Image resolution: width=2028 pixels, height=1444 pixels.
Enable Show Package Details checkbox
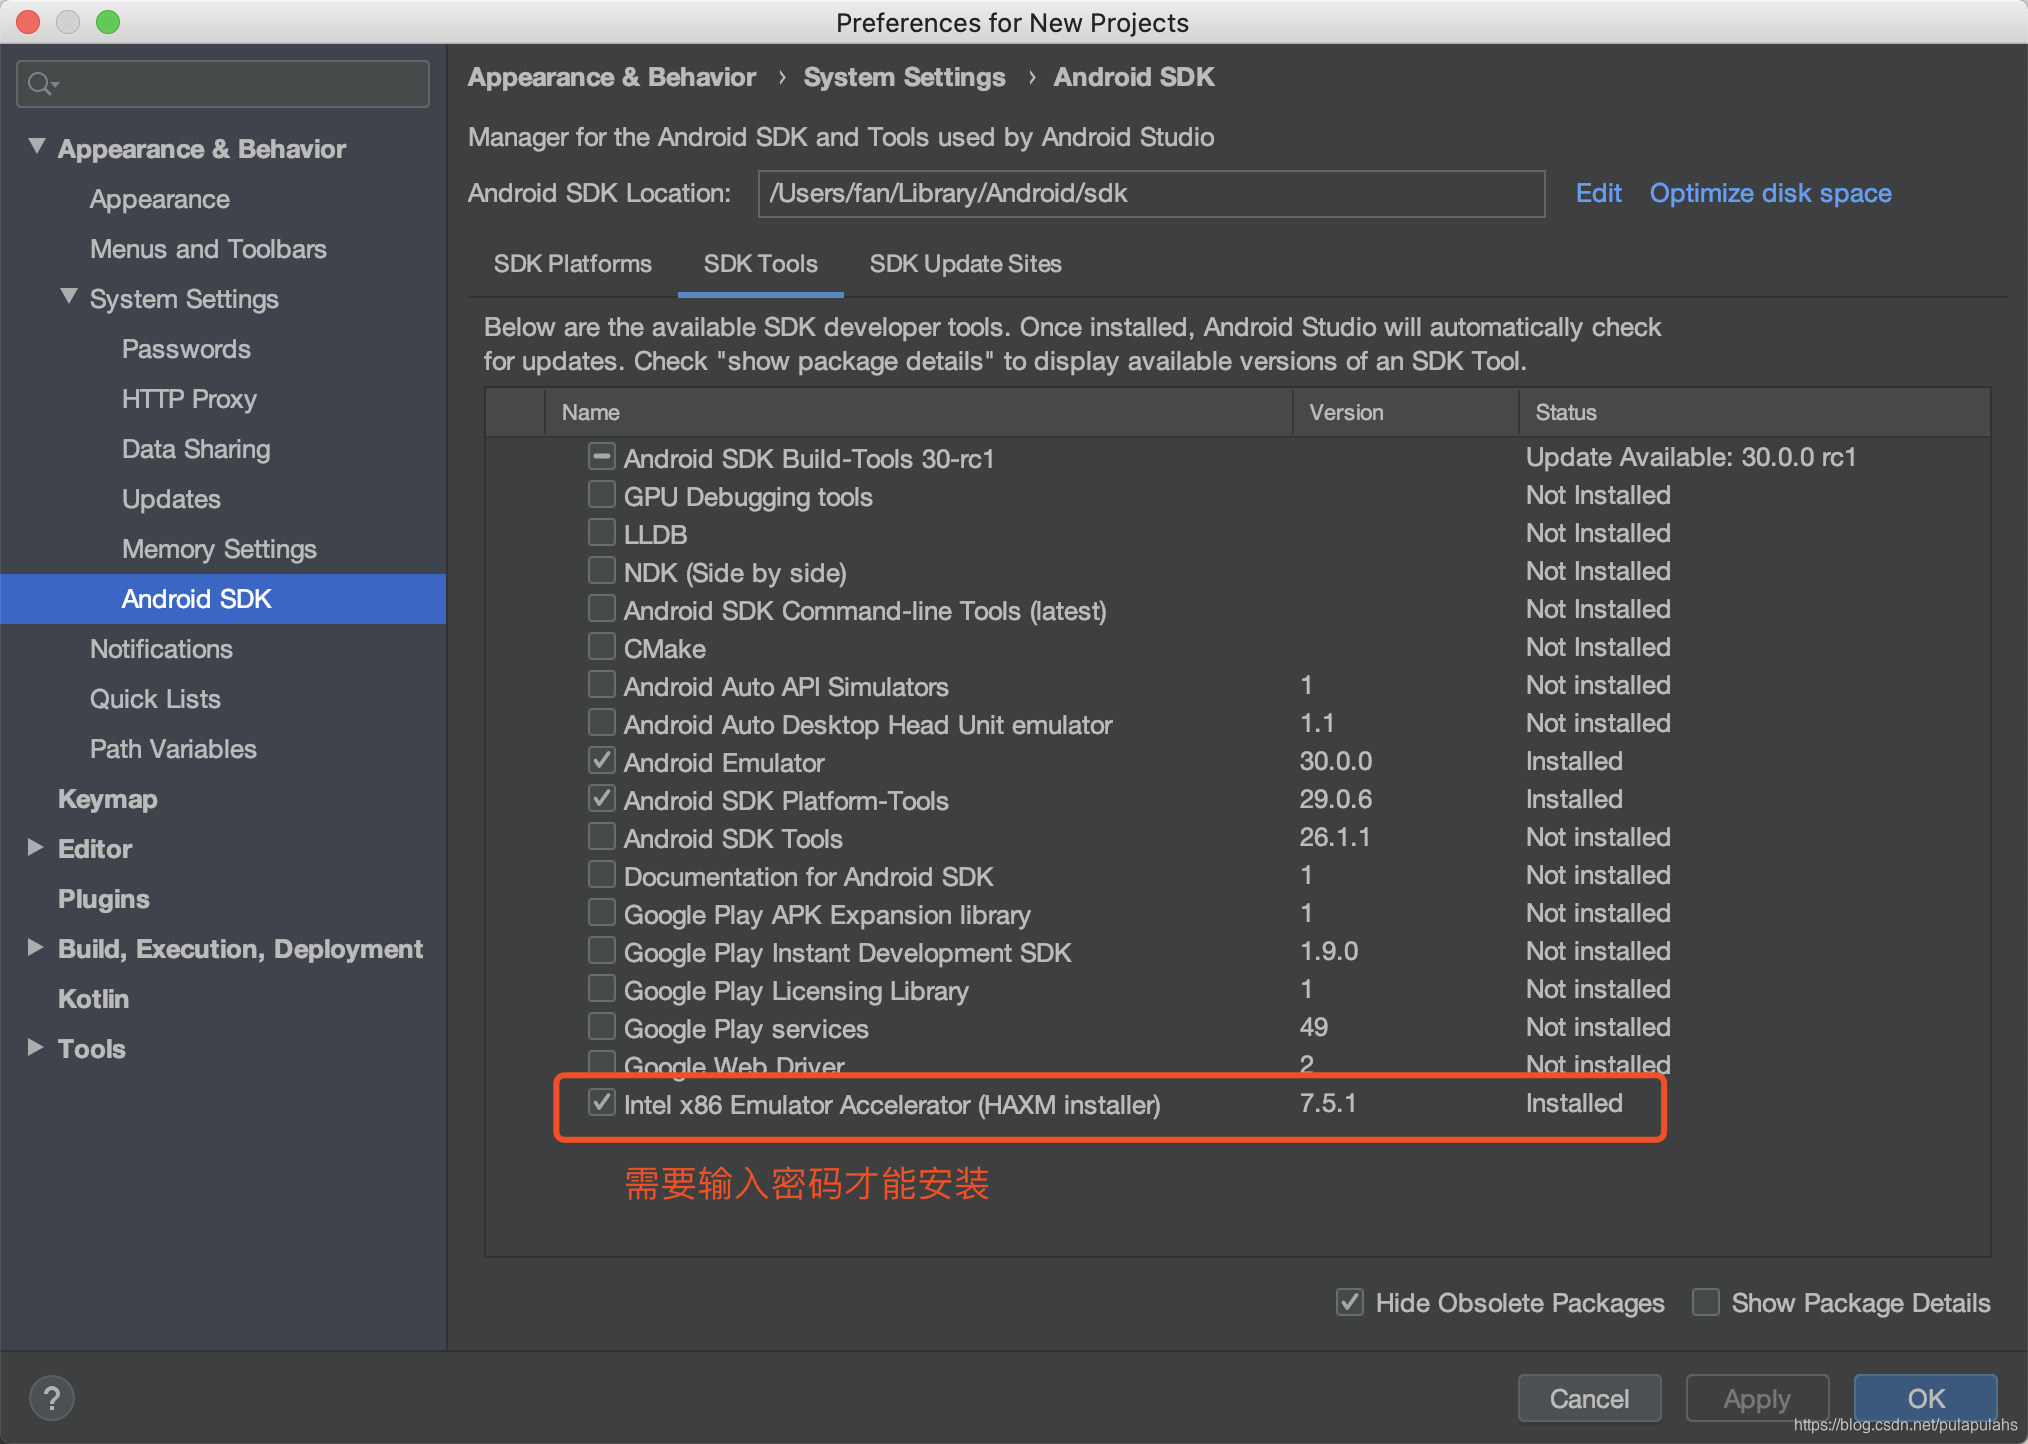pyautogui.click(x=1705, y=1302)
